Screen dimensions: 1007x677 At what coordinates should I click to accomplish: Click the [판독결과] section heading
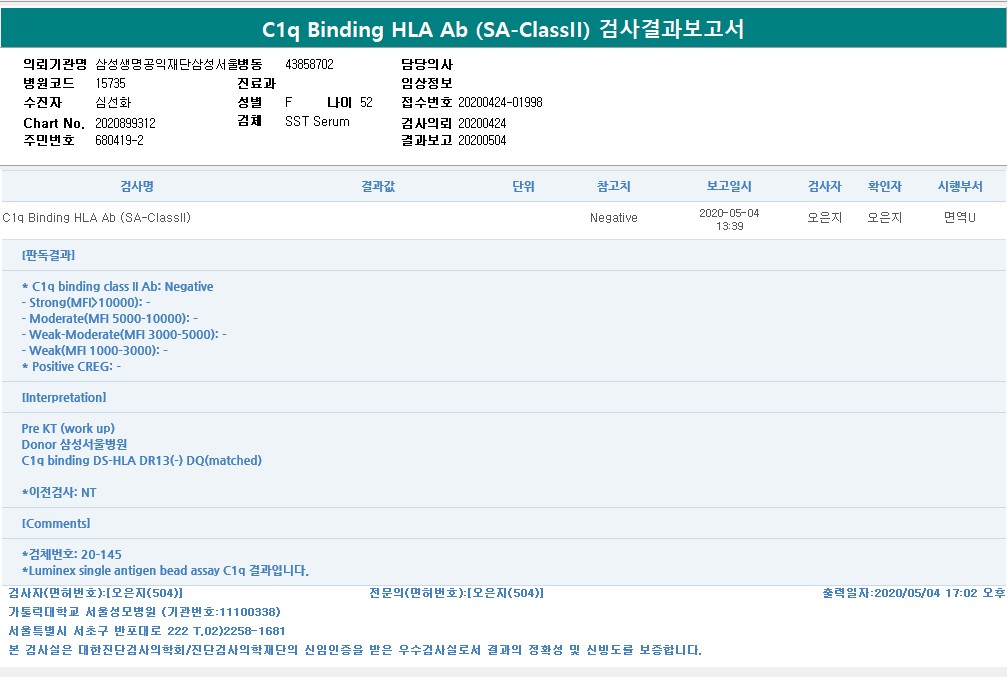click(x=48, y=256)
